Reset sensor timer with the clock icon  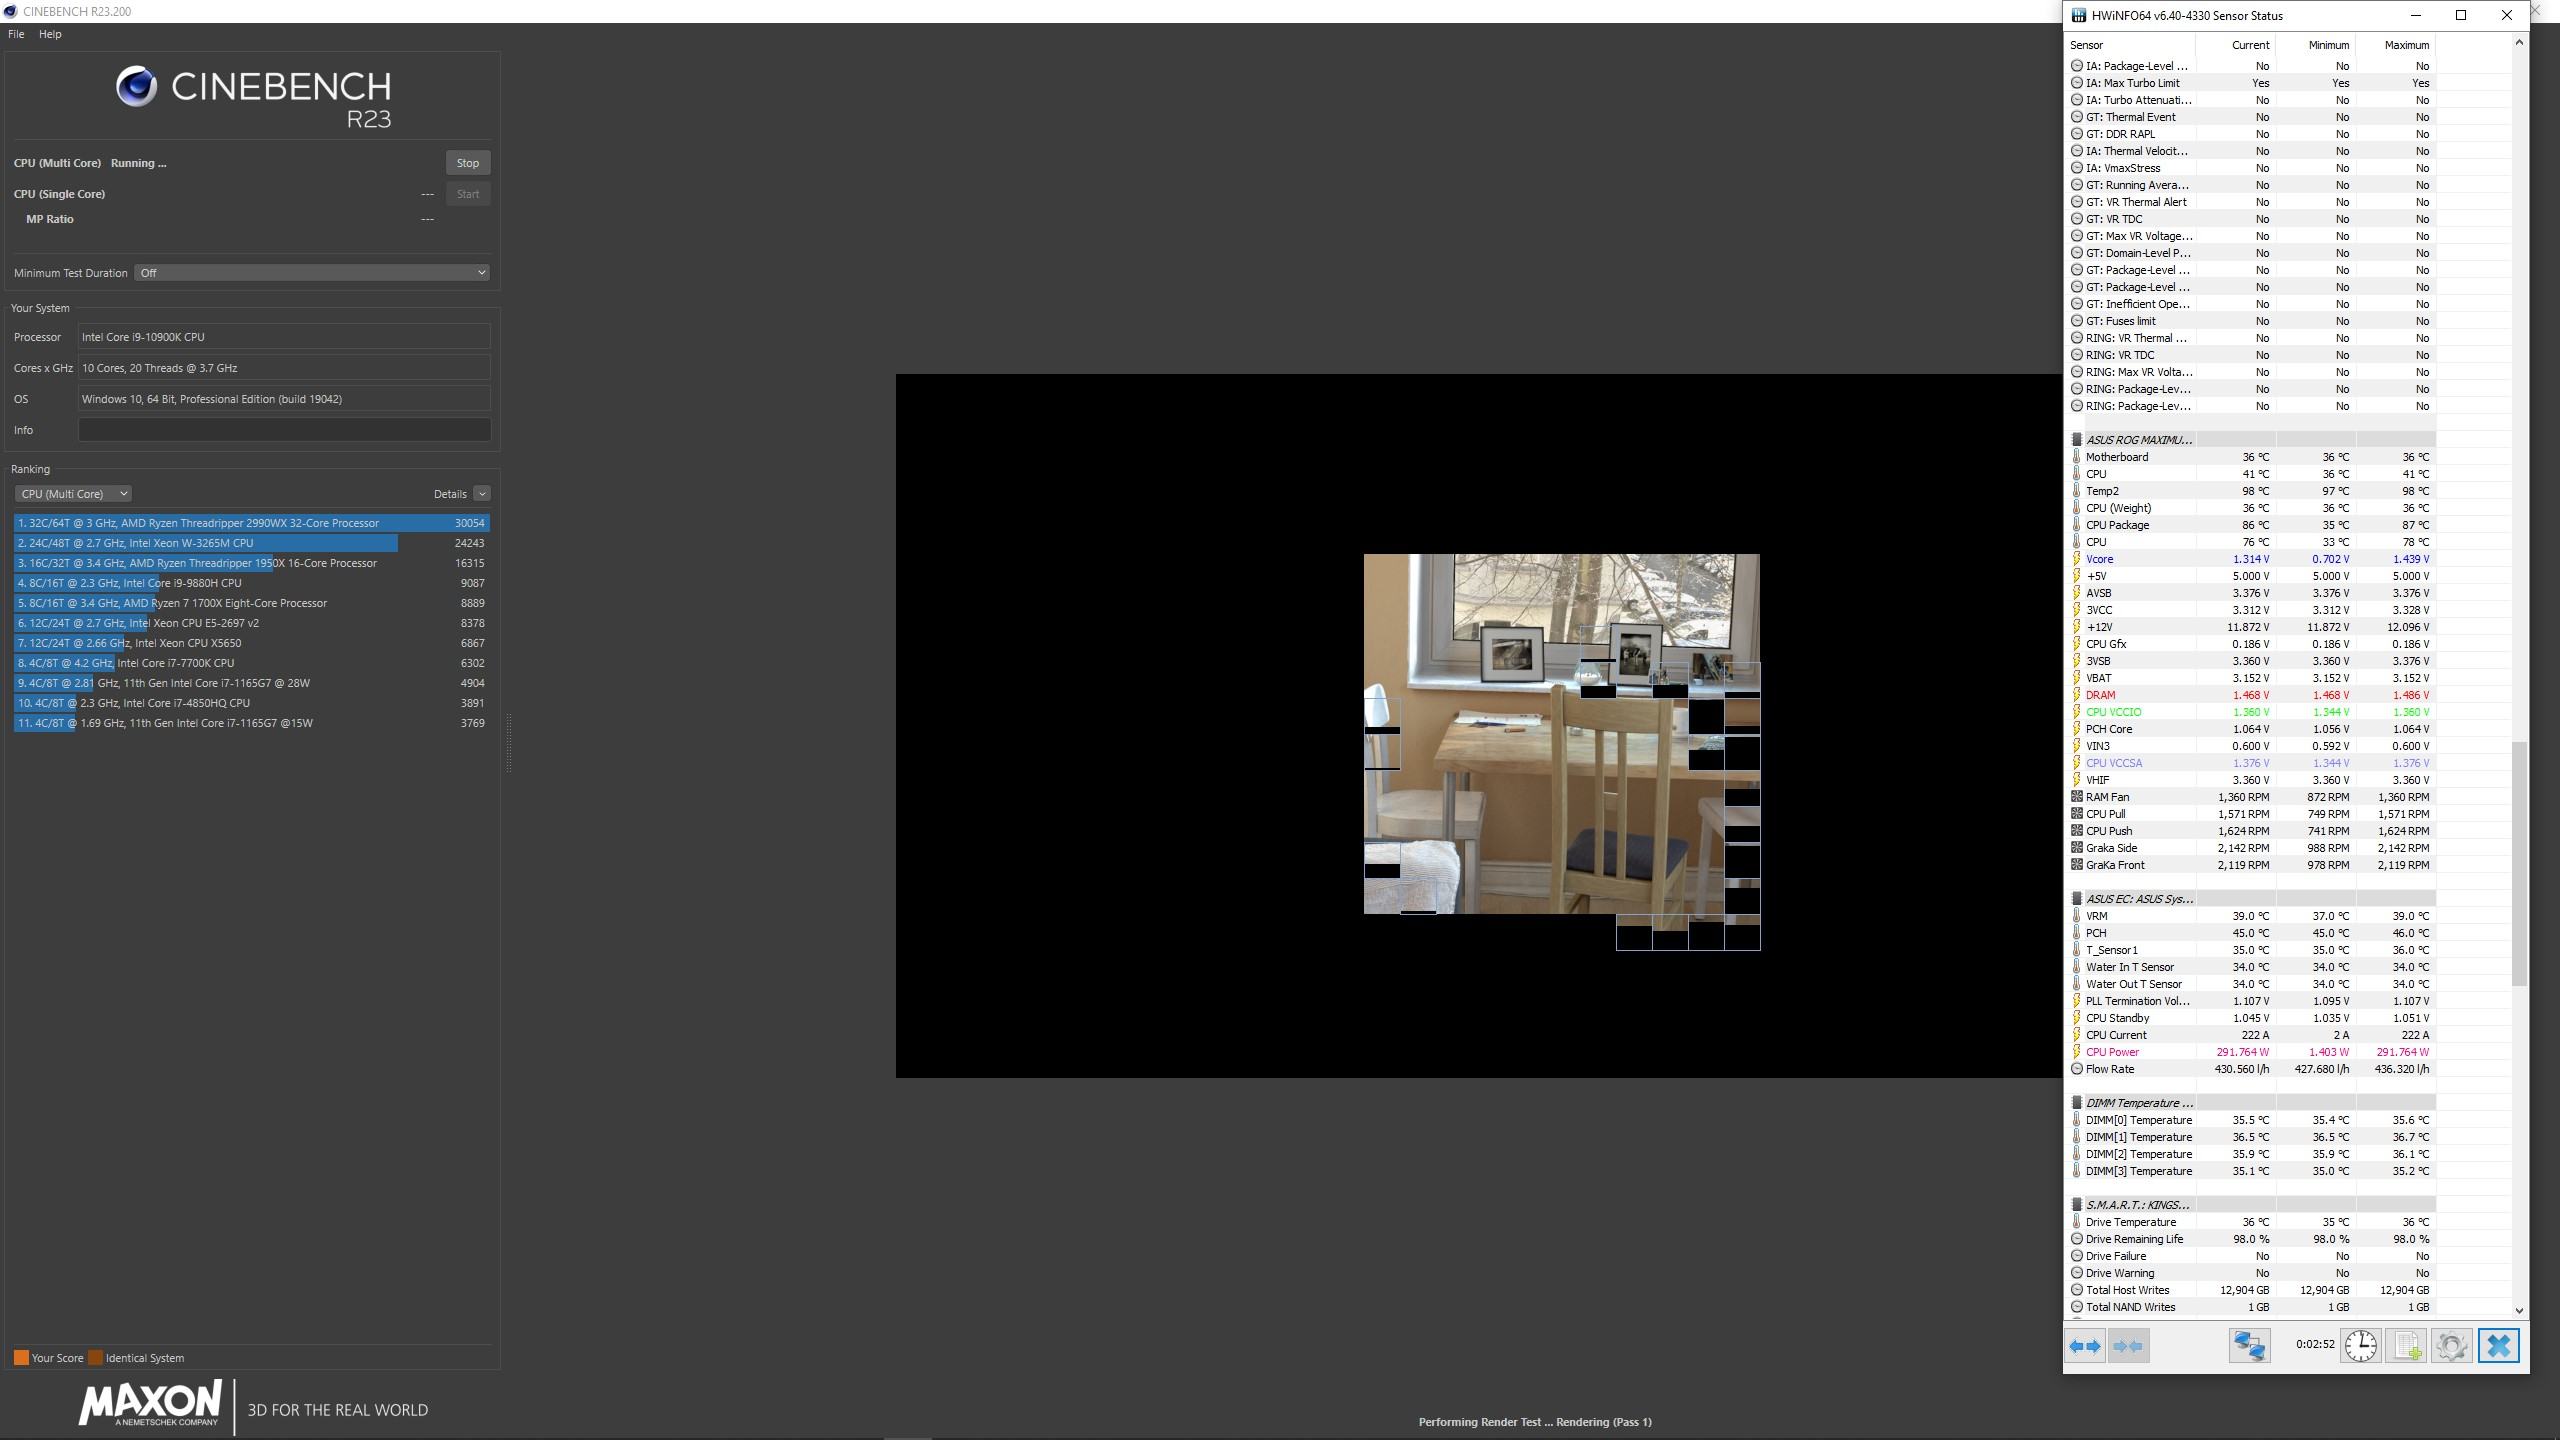(x=2360, y=1346)
